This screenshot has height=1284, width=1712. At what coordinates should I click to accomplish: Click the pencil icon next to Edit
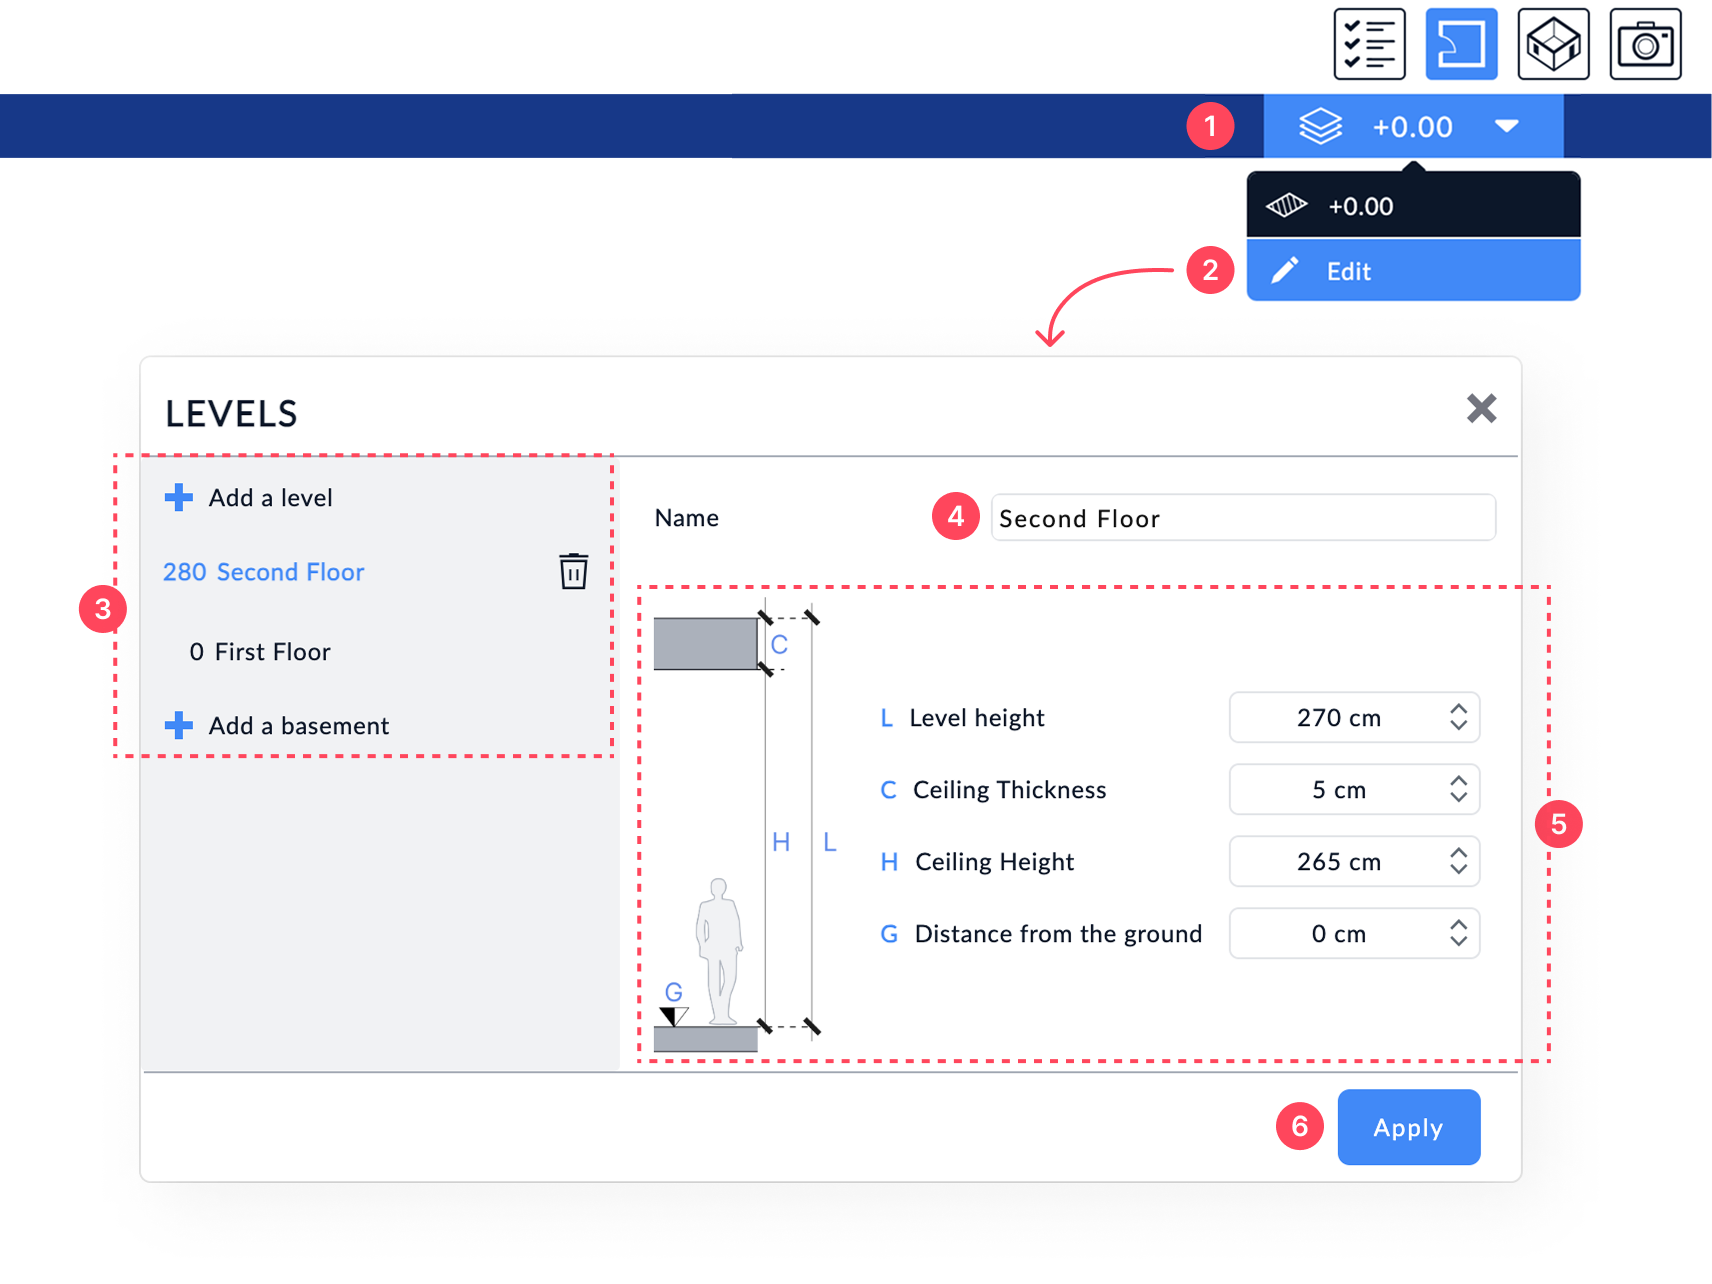pyautogui.click(x=1285, y=270)
